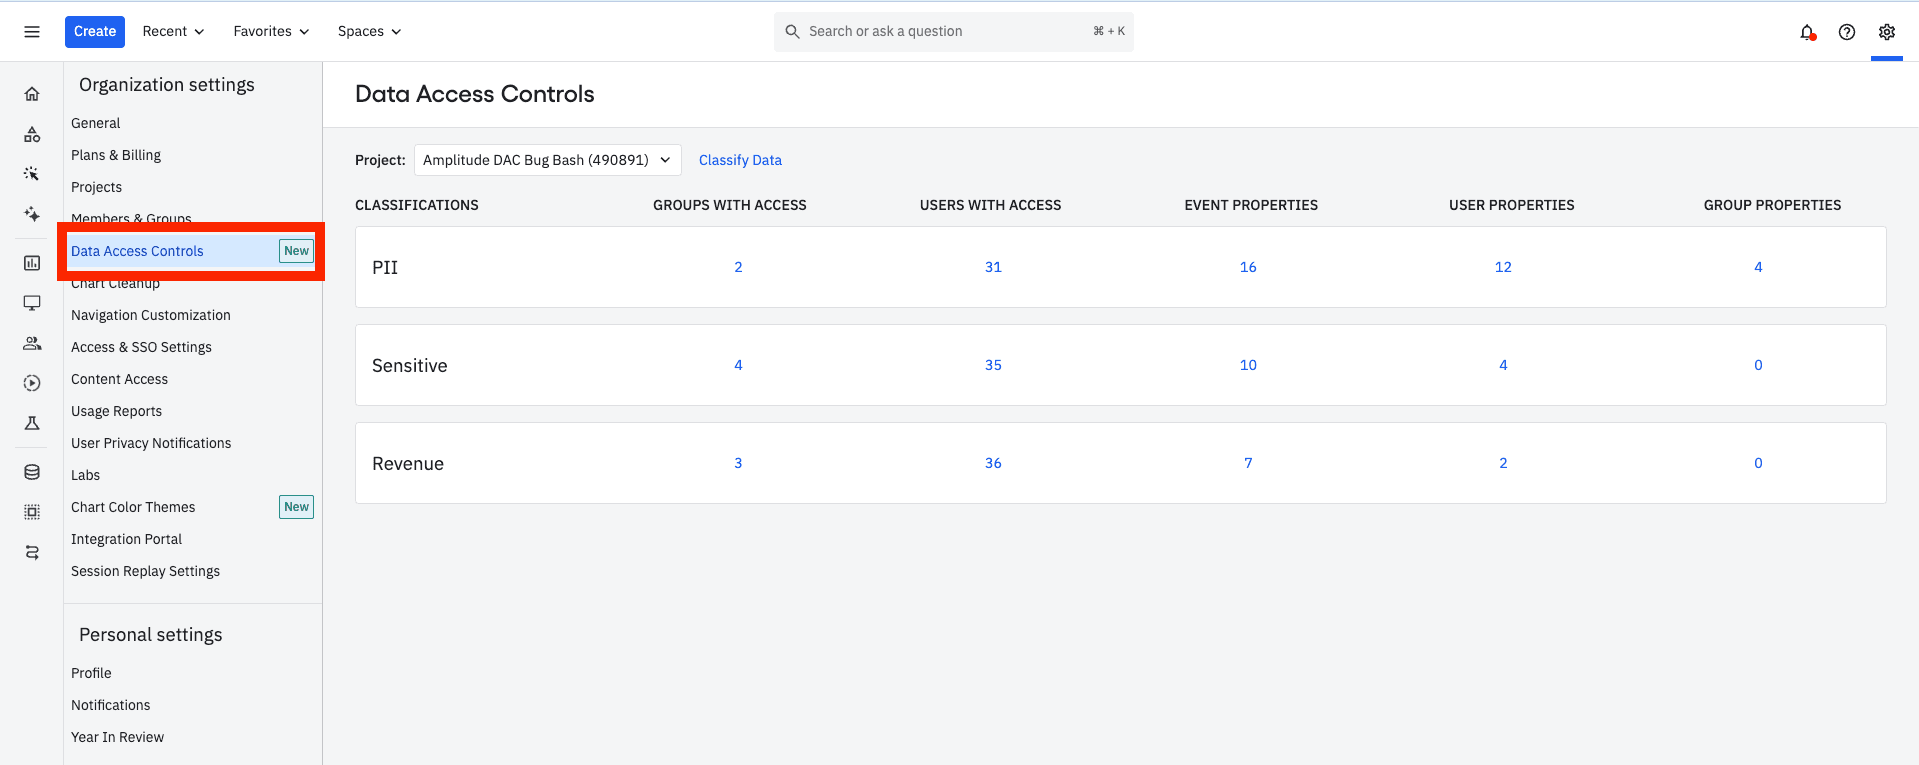
Task: Open PII users with access count 31
Action: click(x=993, y=267)
